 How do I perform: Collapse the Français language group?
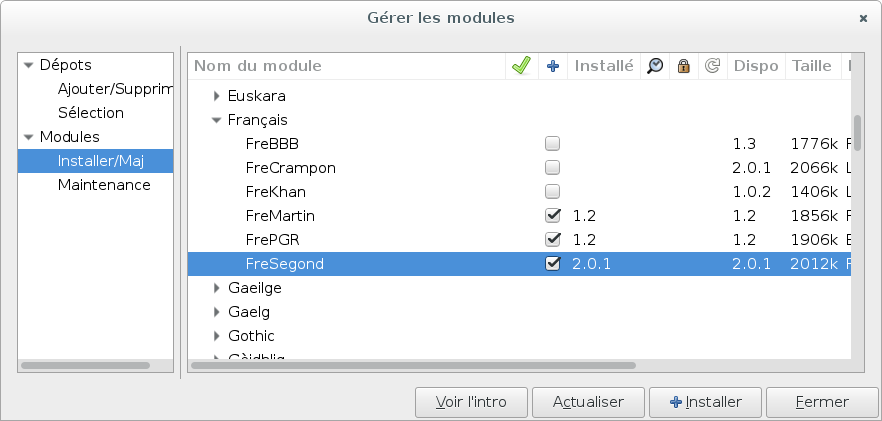coord(217,120)
